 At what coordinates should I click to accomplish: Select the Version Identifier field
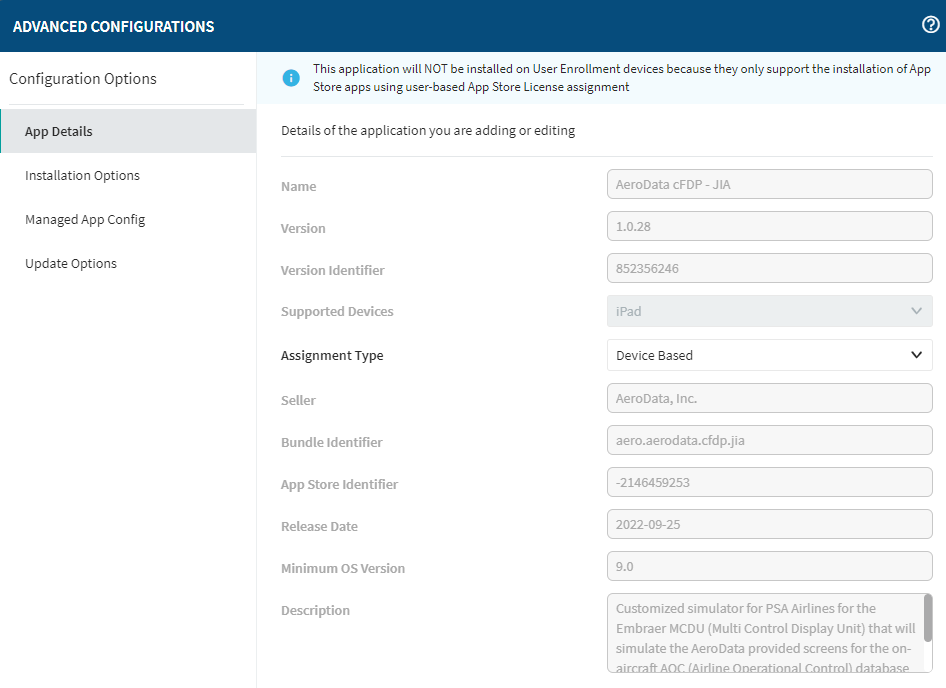point(769,269)
